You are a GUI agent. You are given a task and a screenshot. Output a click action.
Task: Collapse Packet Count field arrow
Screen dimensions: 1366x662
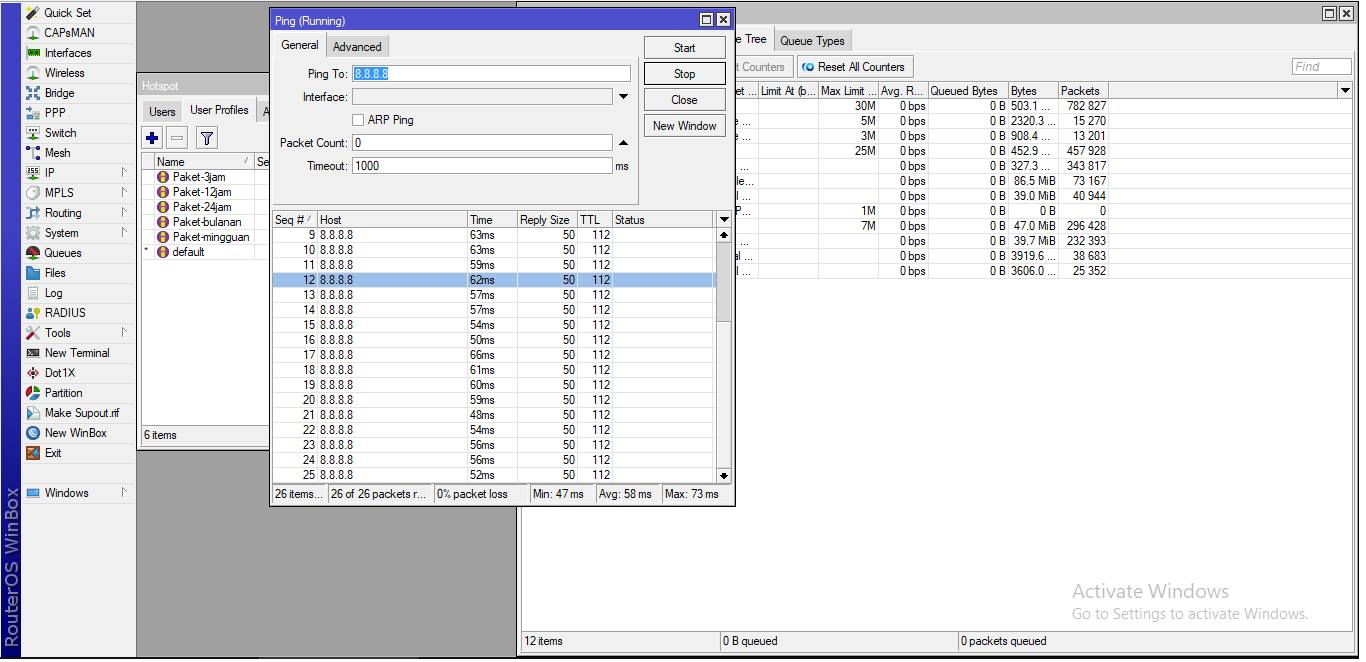click(623, 143)
